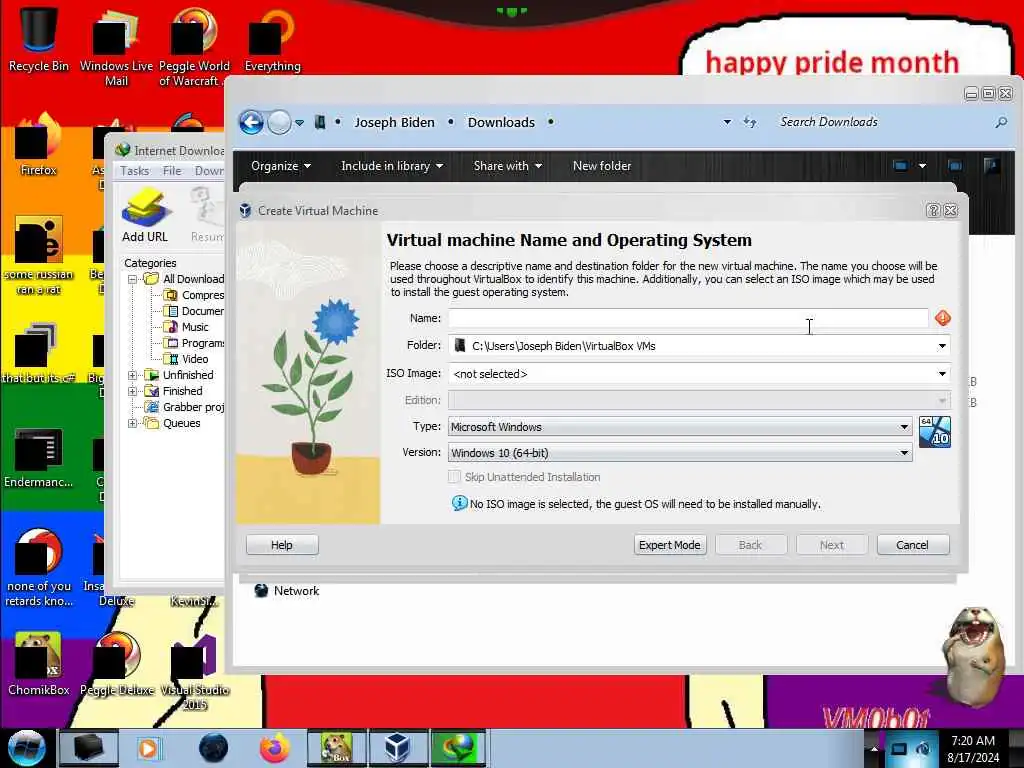Select Network in Explorer navigation pane

(286, 590)
